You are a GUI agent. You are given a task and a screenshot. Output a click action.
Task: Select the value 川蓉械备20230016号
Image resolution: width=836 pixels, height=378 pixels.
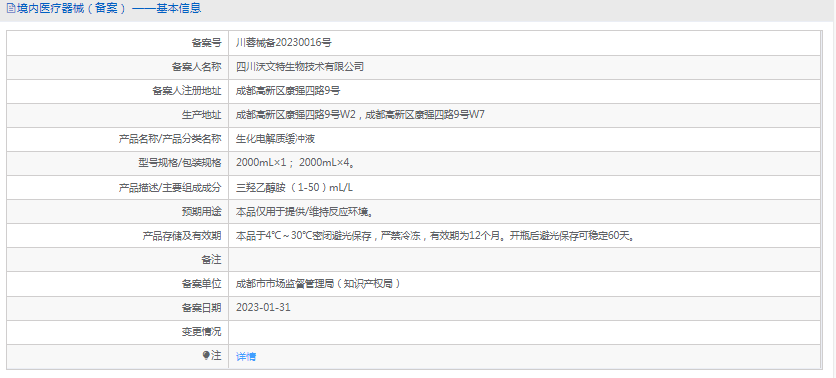pyautogui.click(x=283, y=43)
